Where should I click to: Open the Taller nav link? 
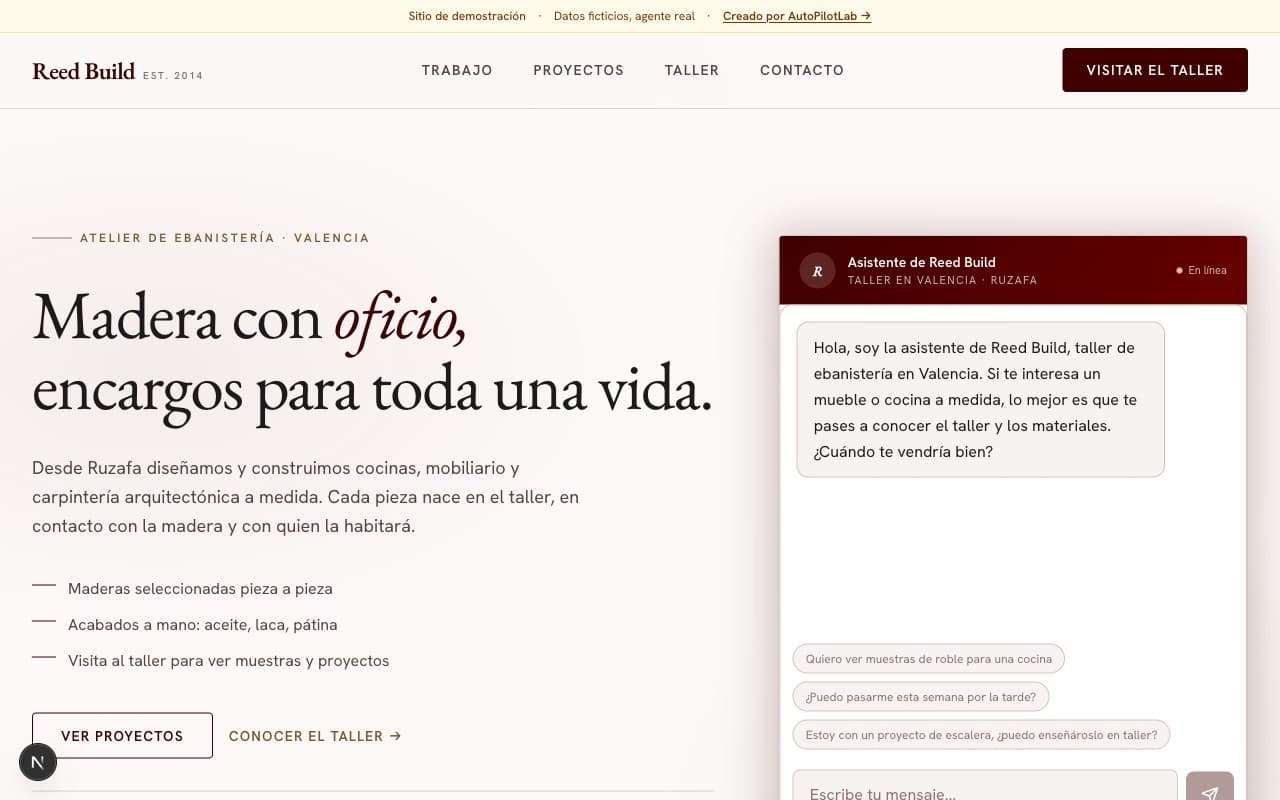[x=692, y=70]
